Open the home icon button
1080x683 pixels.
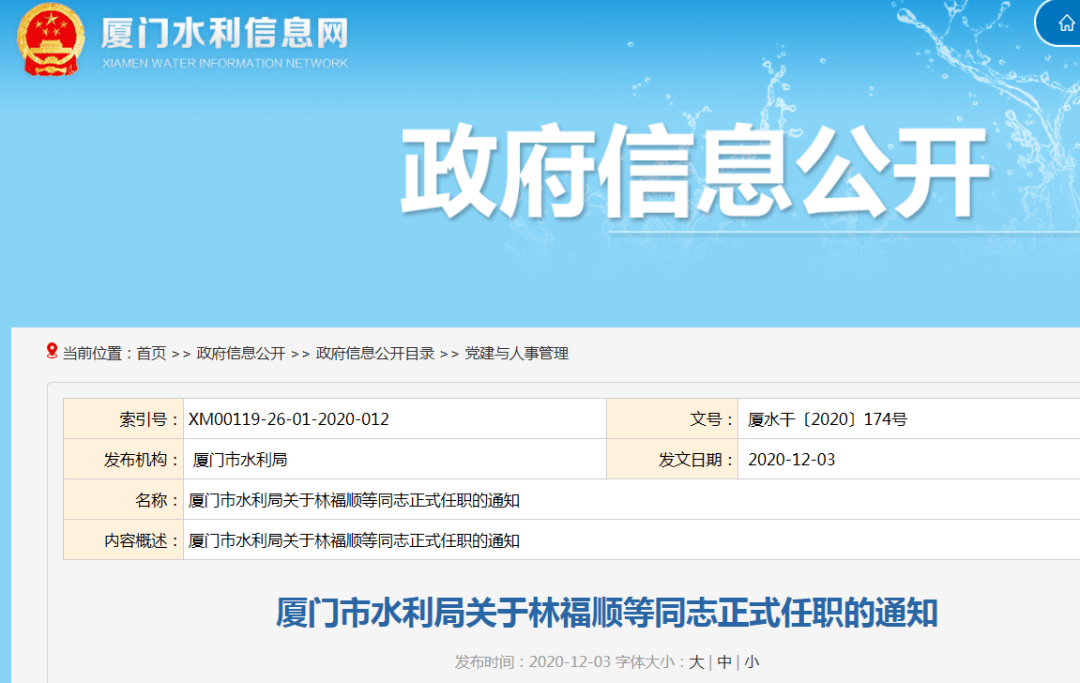(x=1065, y=24)
